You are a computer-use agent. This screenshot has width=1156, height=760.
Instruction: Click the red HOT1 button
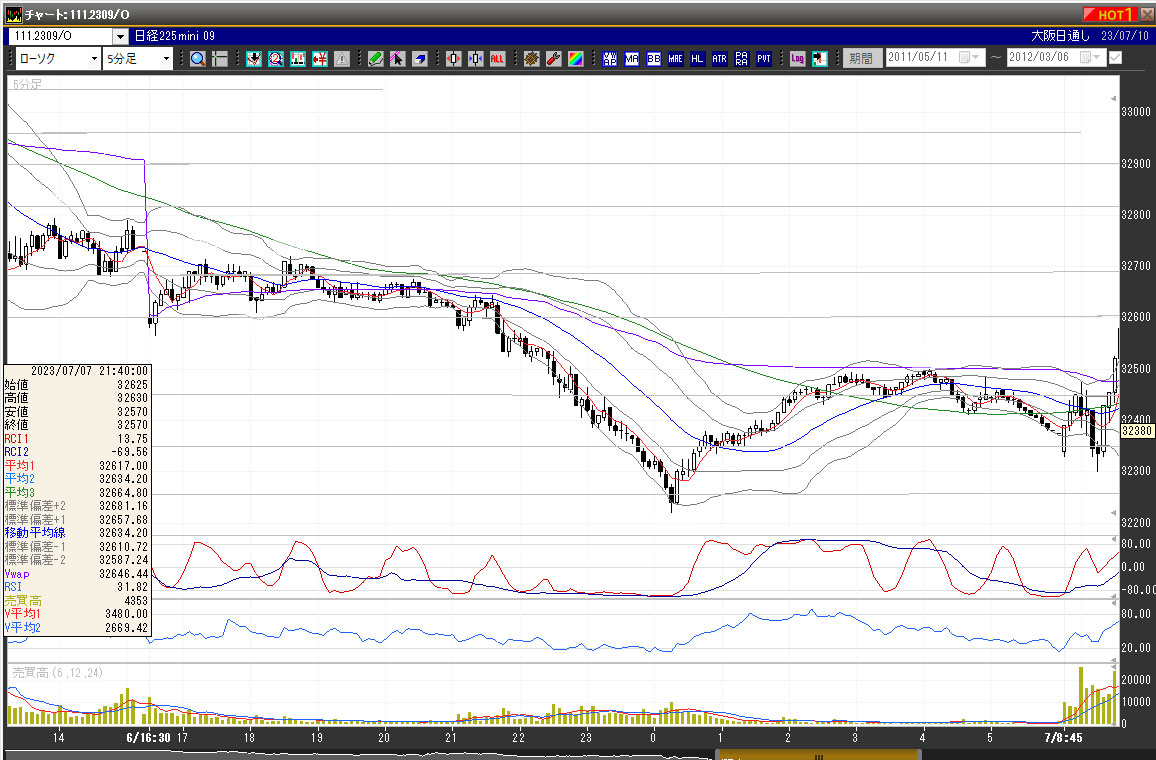(x=1110, y=14)
